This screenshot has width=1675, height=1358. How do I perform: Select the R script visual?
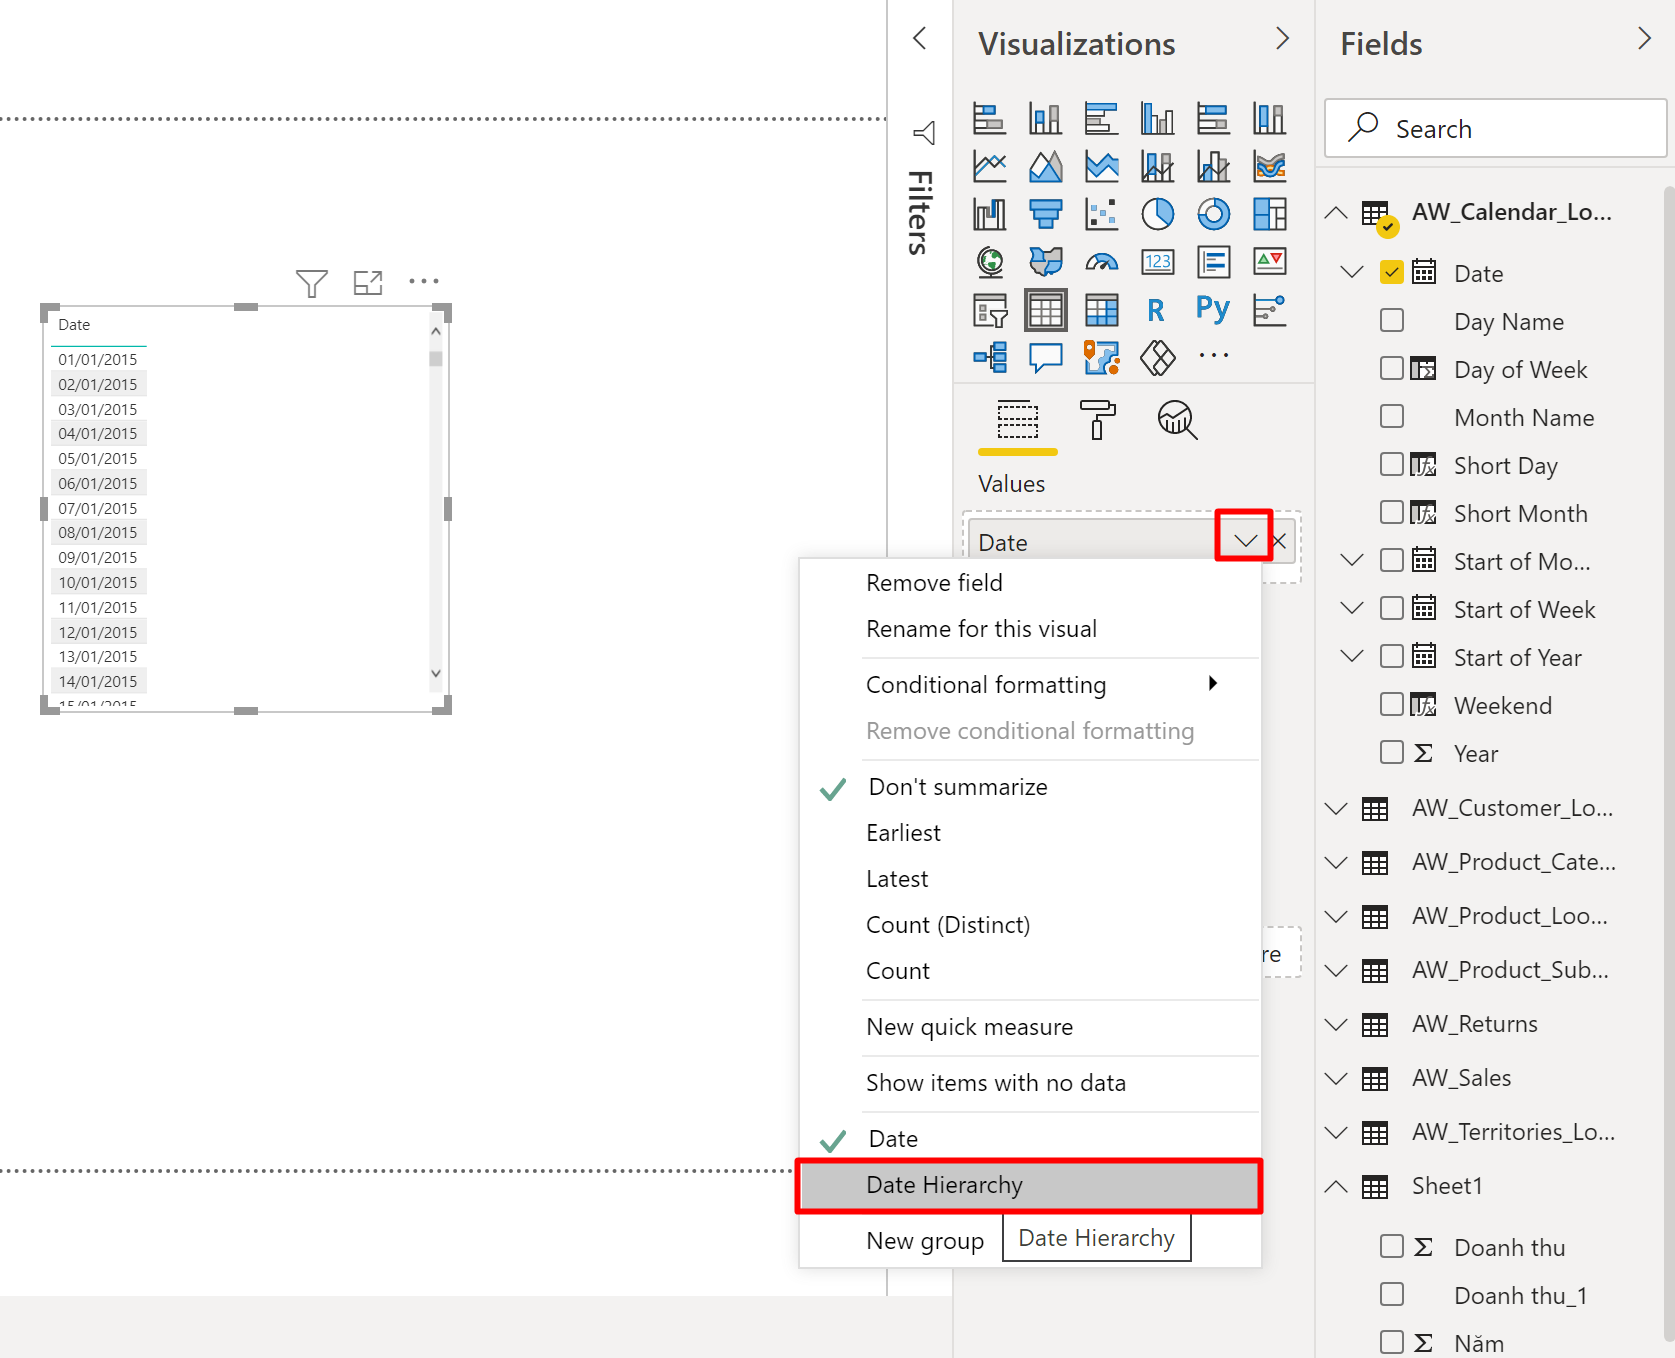1157,311
